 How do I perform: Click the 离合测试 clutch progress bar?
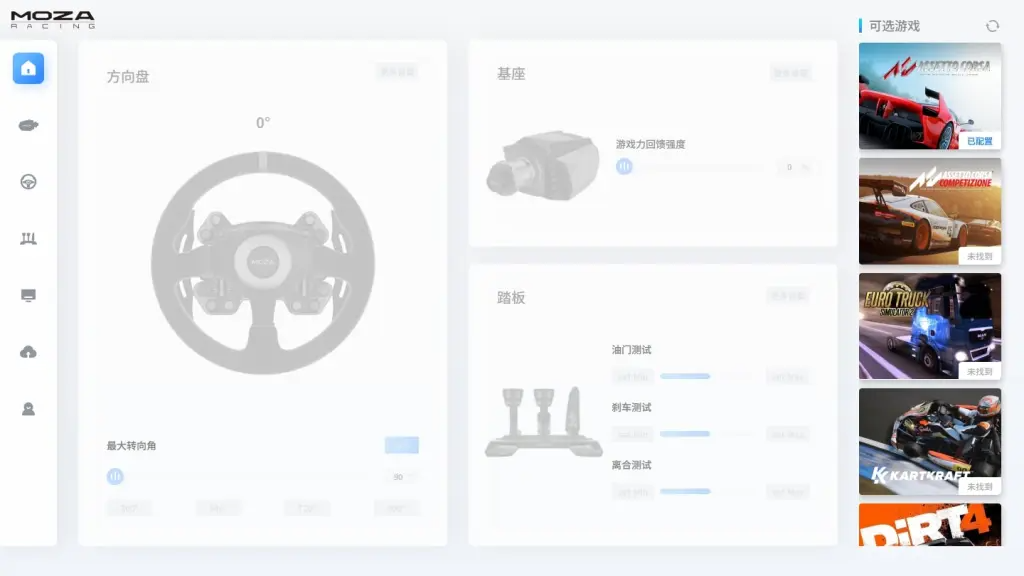[x=707, y=491]
